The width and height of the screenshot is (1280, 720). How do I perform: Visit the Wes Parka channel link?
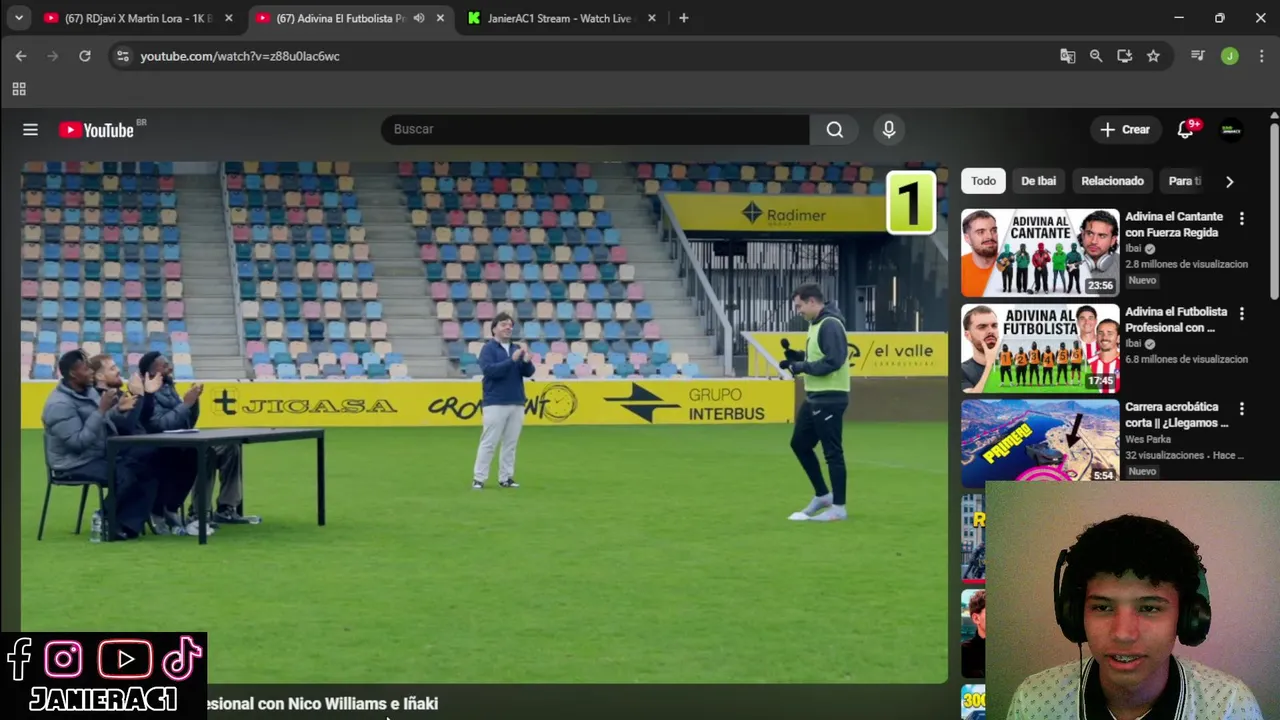click(1148, 439)
